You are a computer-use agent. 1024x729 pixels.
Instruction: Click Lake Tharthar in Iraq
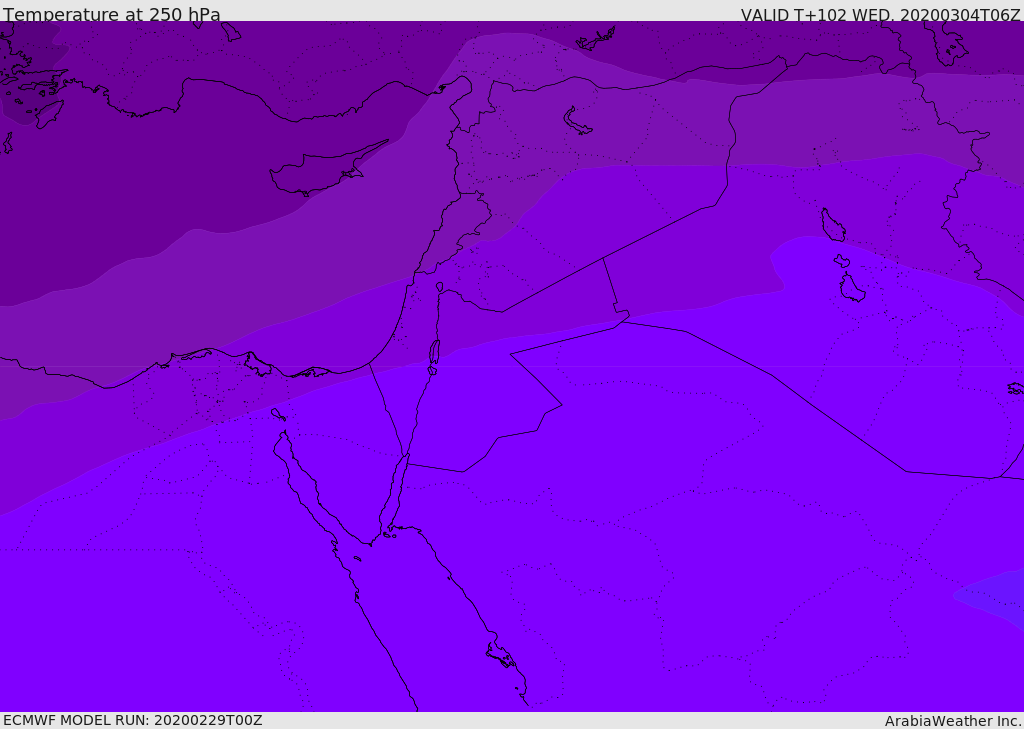point(832,225)
